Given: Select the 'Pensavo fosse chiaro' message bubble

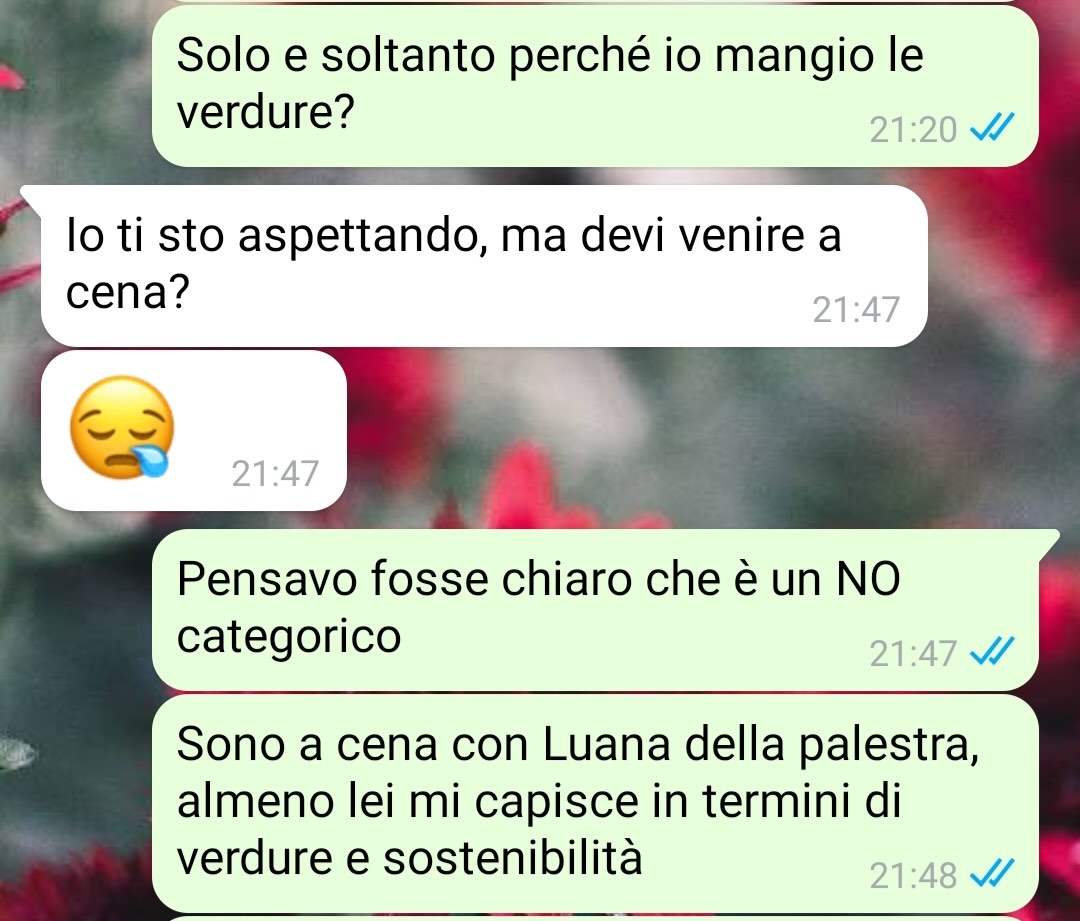Looking at the screenshot, I should [x=595, y=610].
